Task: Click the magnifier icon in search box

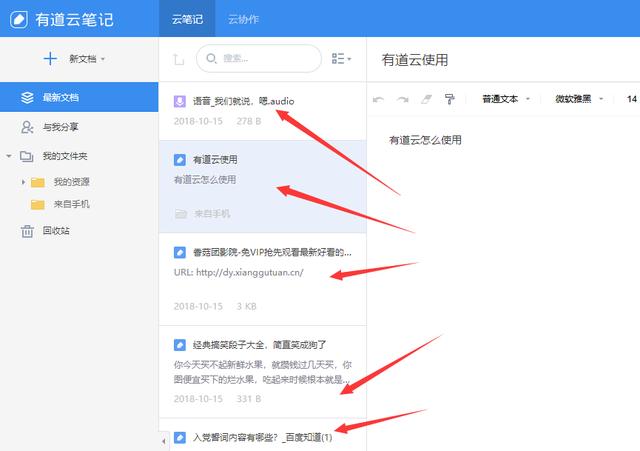Action: [x=211, y=58]
